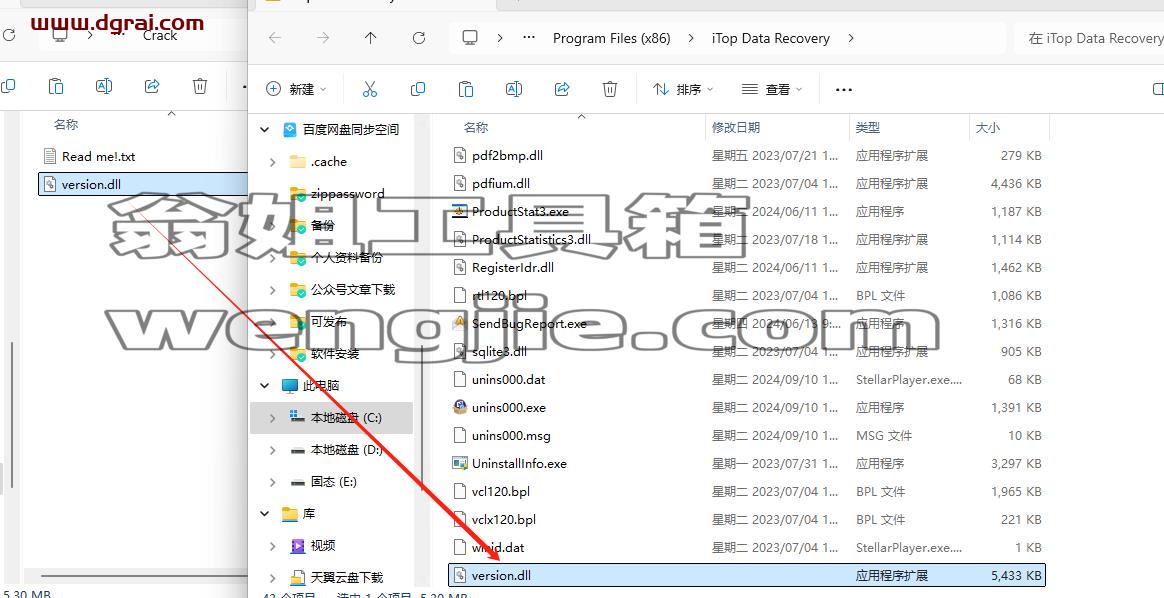Click chevron after iTop Data Recovery in address bar

coord(851,38)
